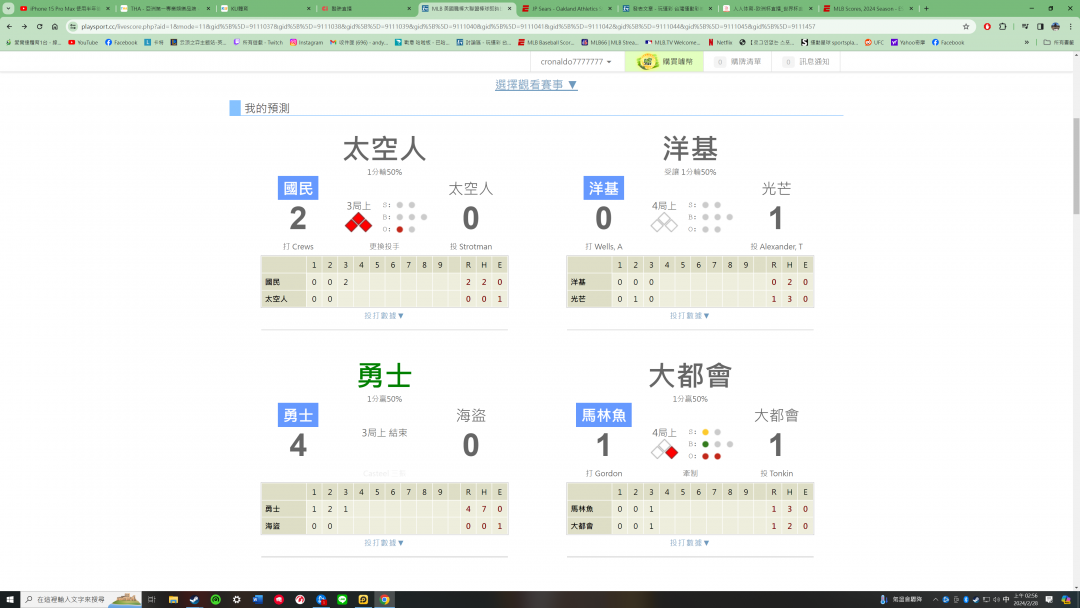Click the gold coin purchase button
Image resolution: width=1080 pixels, height=608 pixels.
(x=665, y=61)
